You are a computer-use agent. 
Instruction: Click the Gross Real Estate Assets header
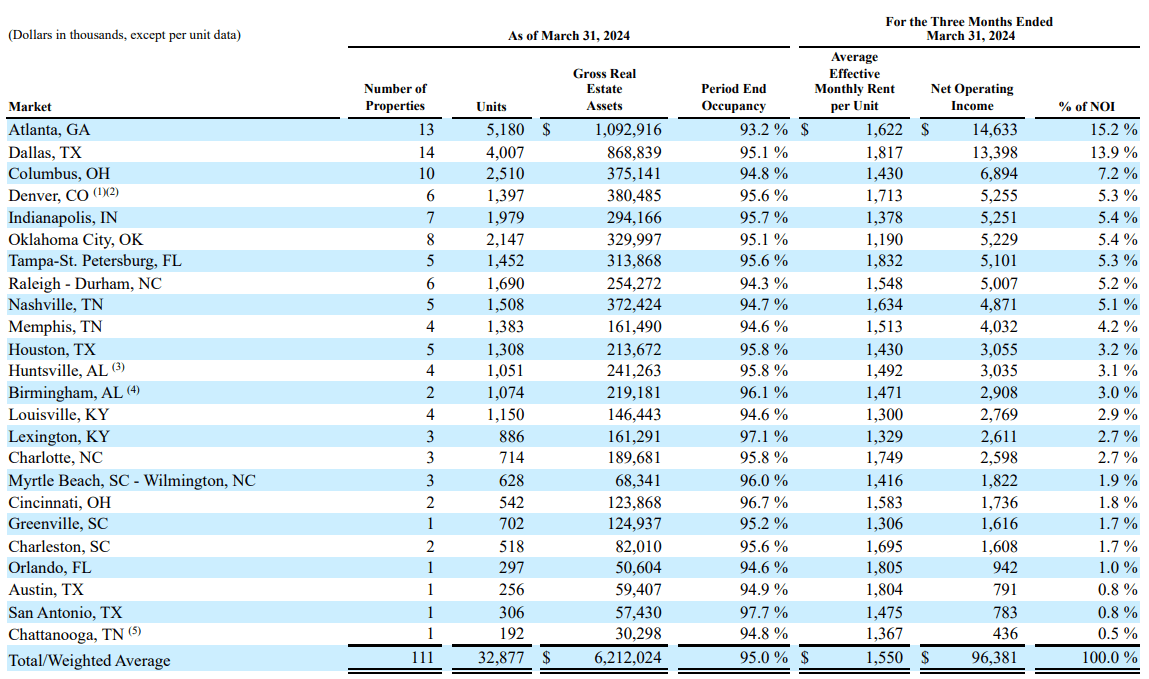pos(604,88)
